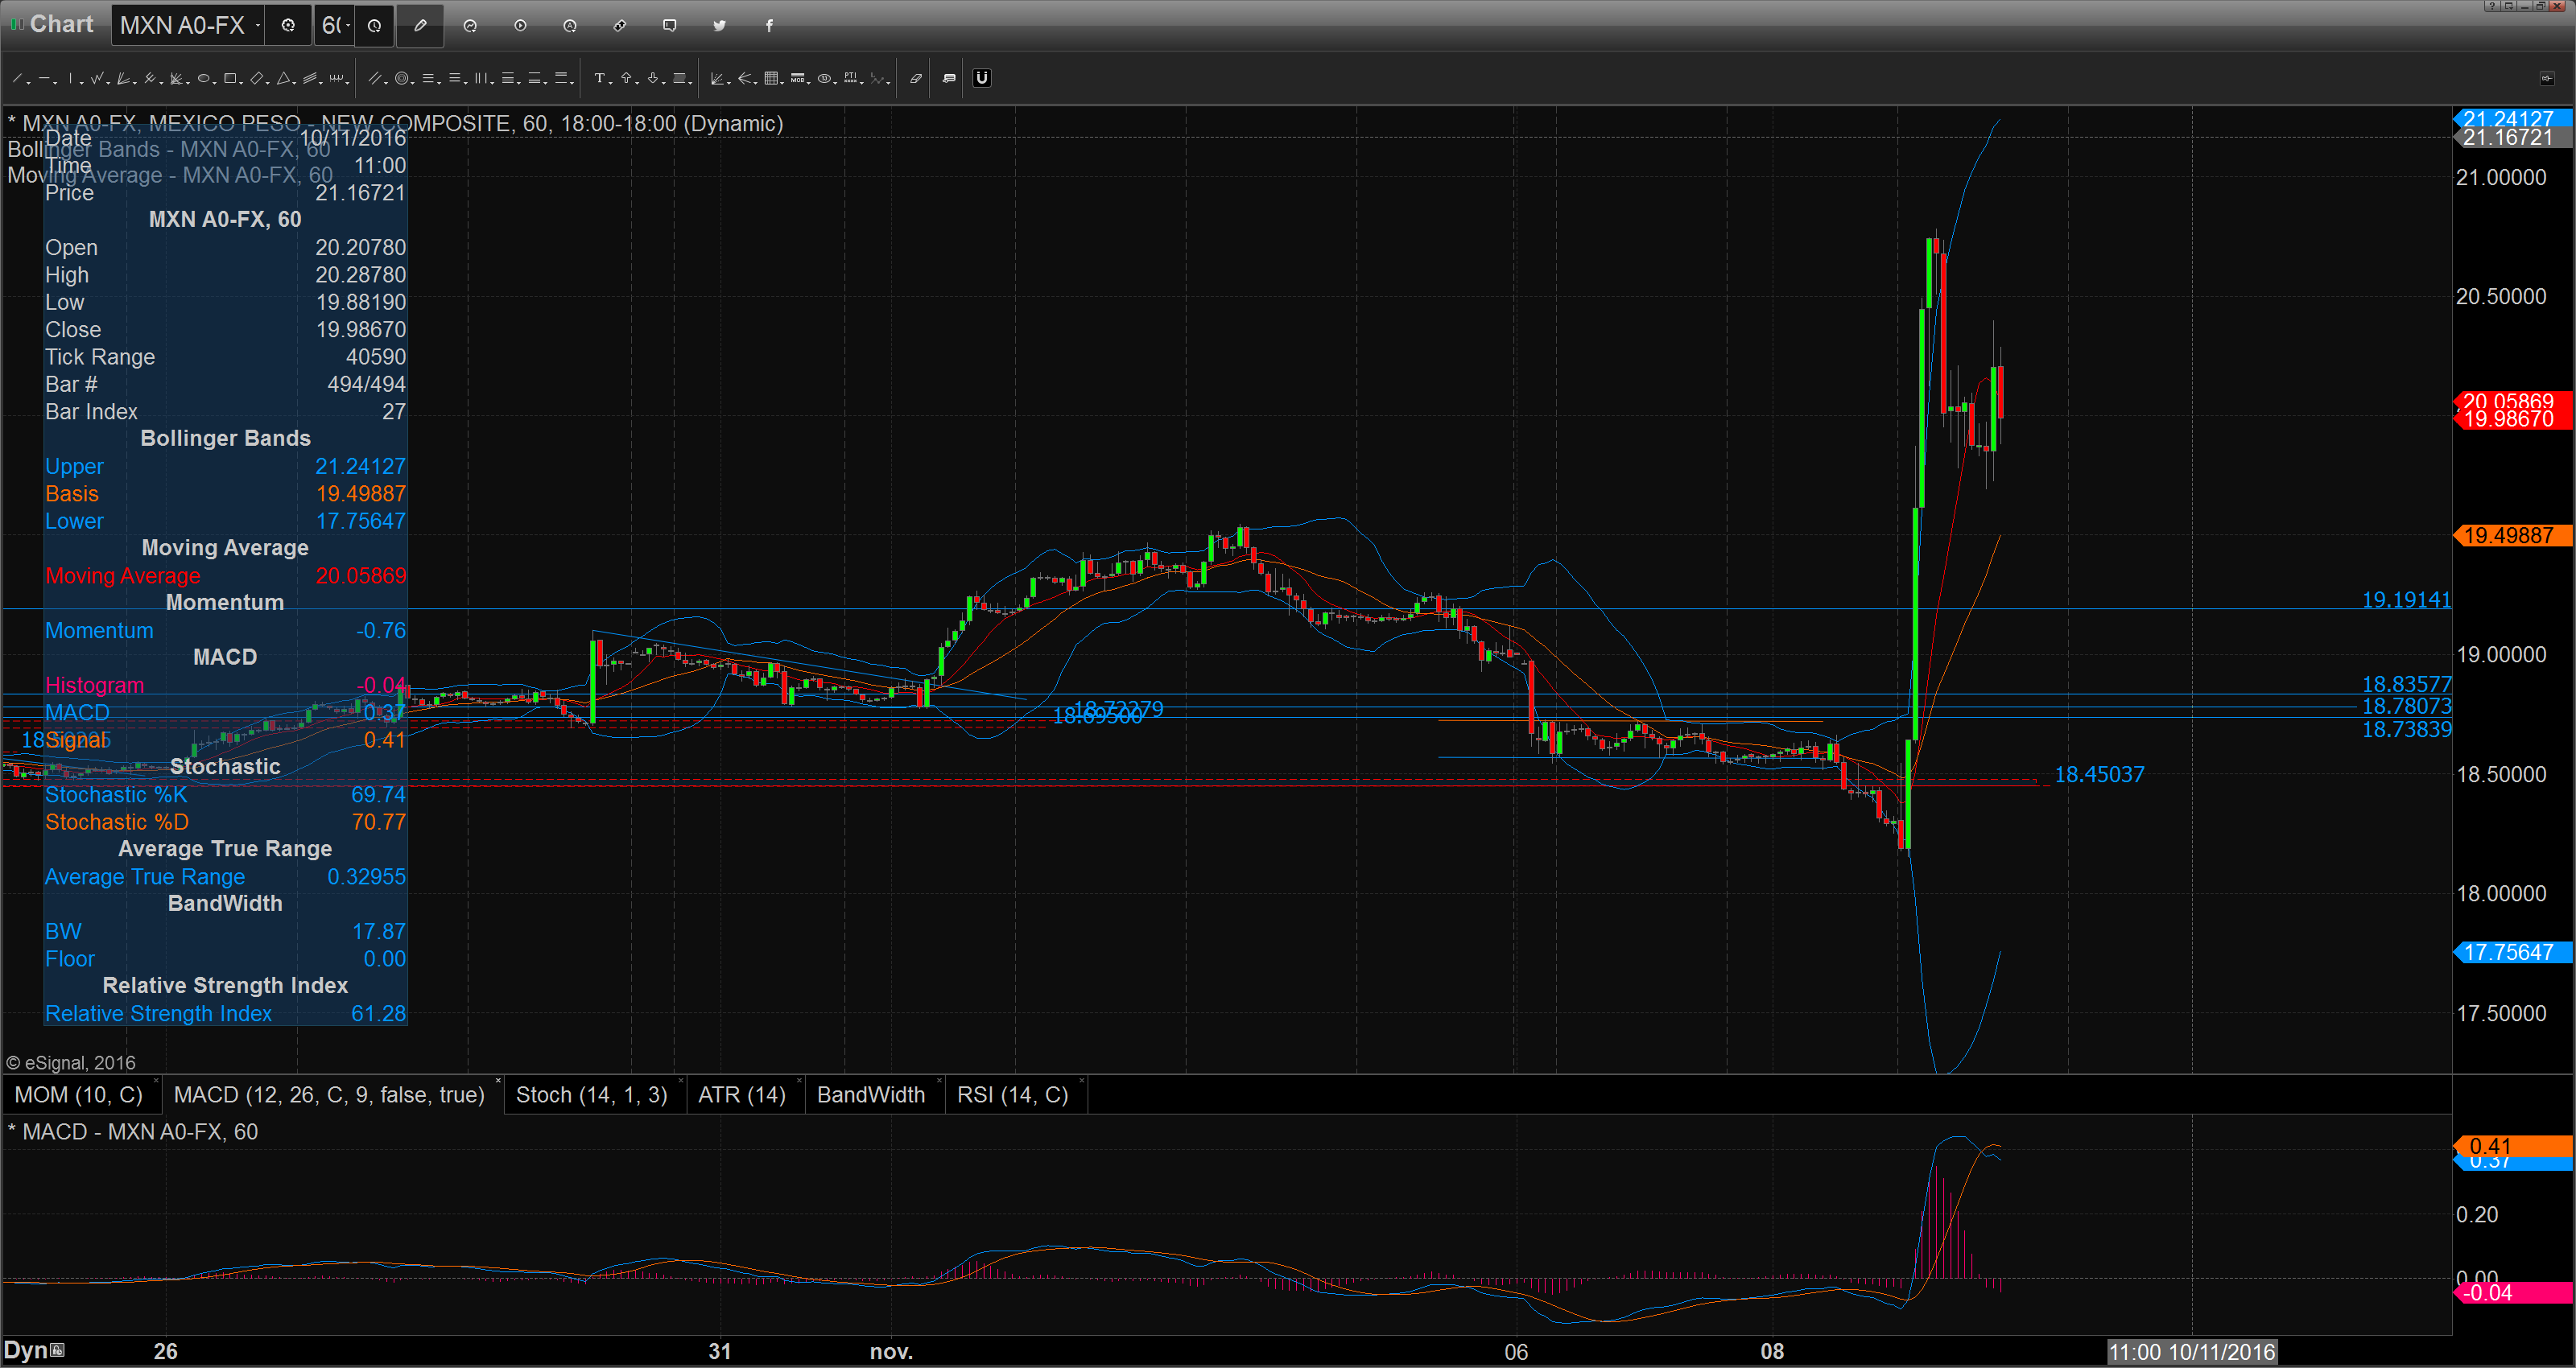Select the PTI study tool

tap(850, 78)
